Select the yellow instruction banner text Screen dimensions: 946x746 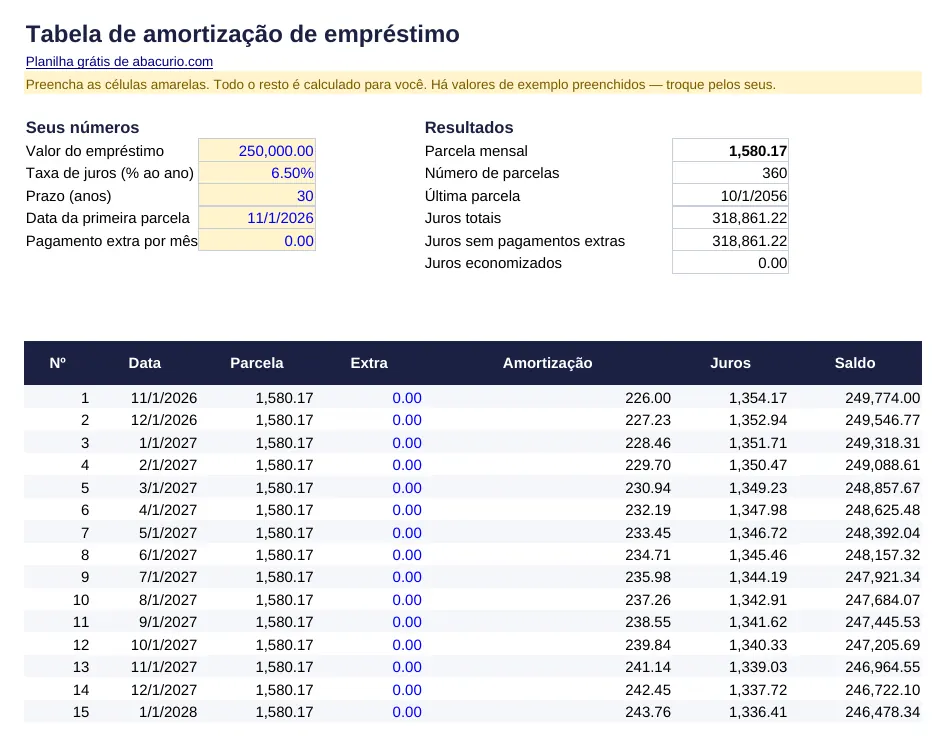tap(401, 84)
